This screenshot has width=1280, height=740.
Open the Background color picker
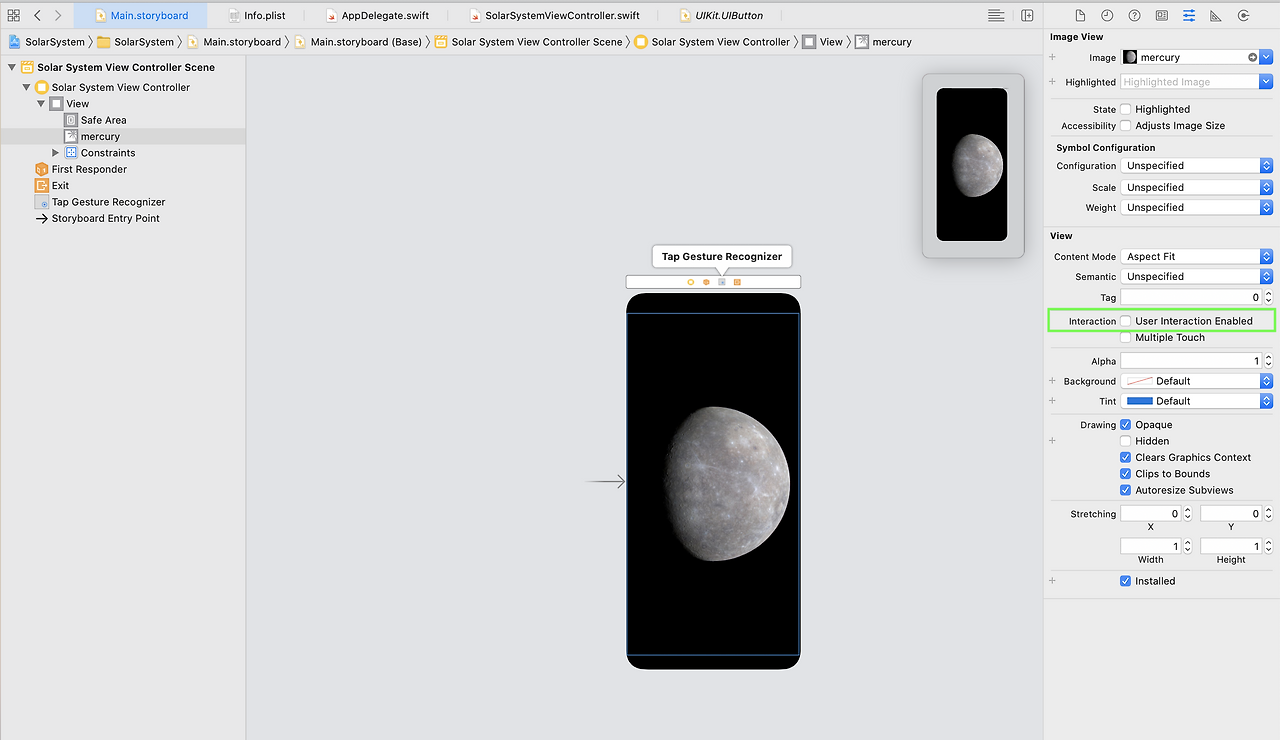(1197, 381)
